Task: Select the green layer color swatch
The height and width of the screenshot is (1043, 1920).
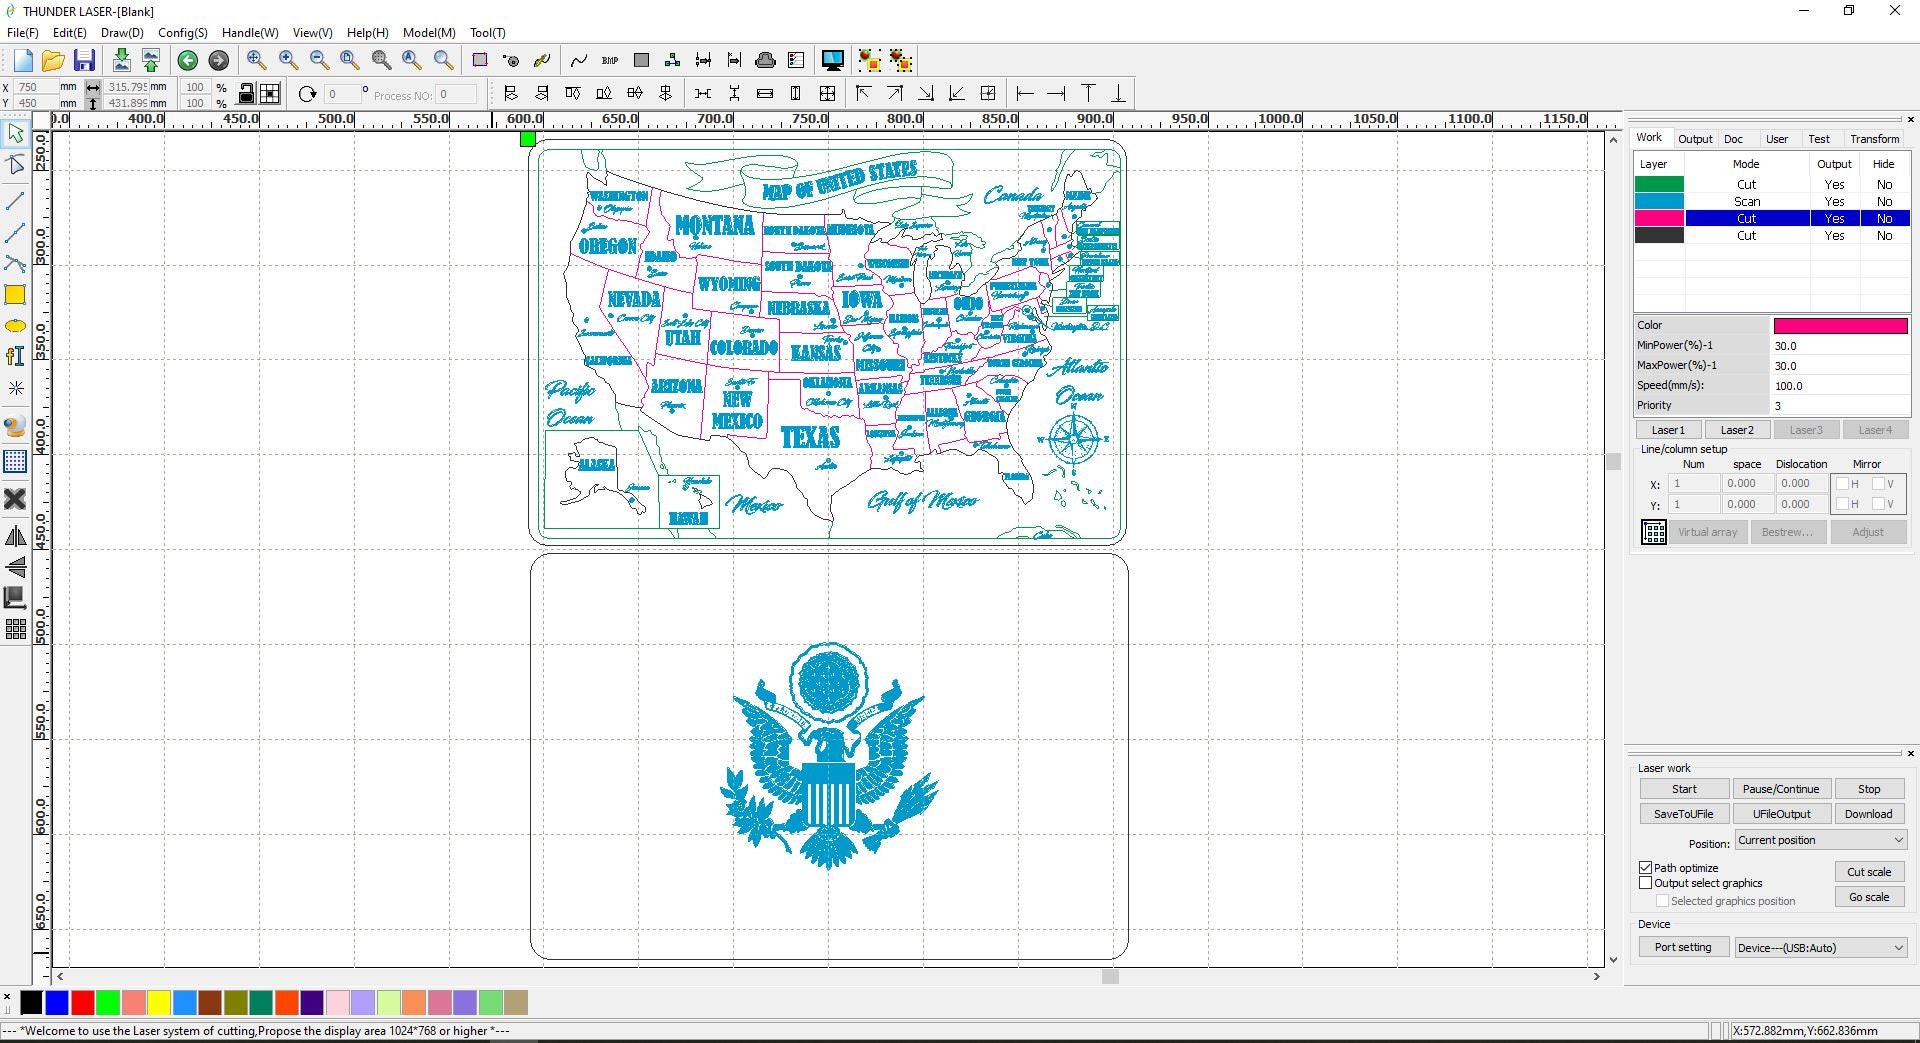Action: click(1659, 184)
